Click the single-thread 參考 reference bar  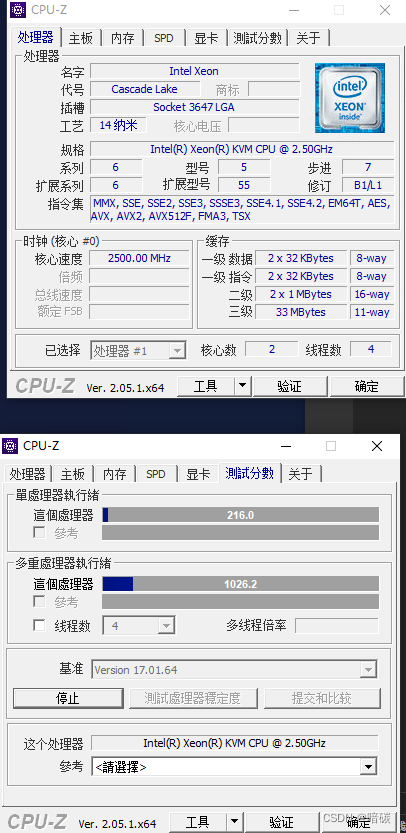(x=241, y=533)
